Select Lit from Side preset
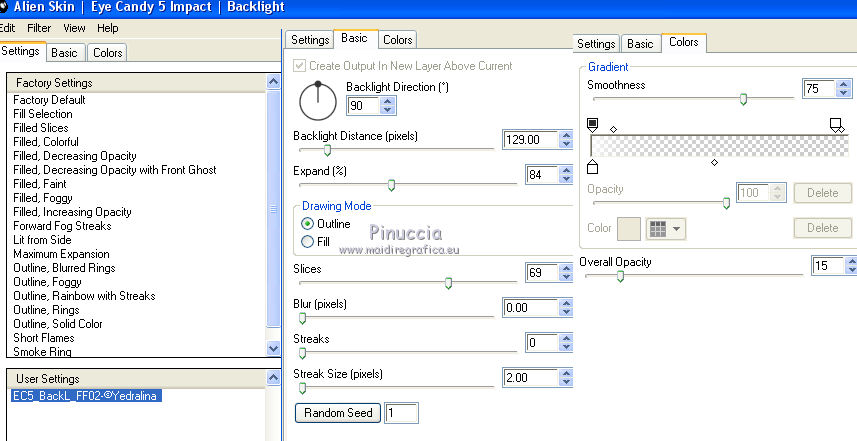The width and height of the screenshot is (857, 441). click(x=42, y=240)
